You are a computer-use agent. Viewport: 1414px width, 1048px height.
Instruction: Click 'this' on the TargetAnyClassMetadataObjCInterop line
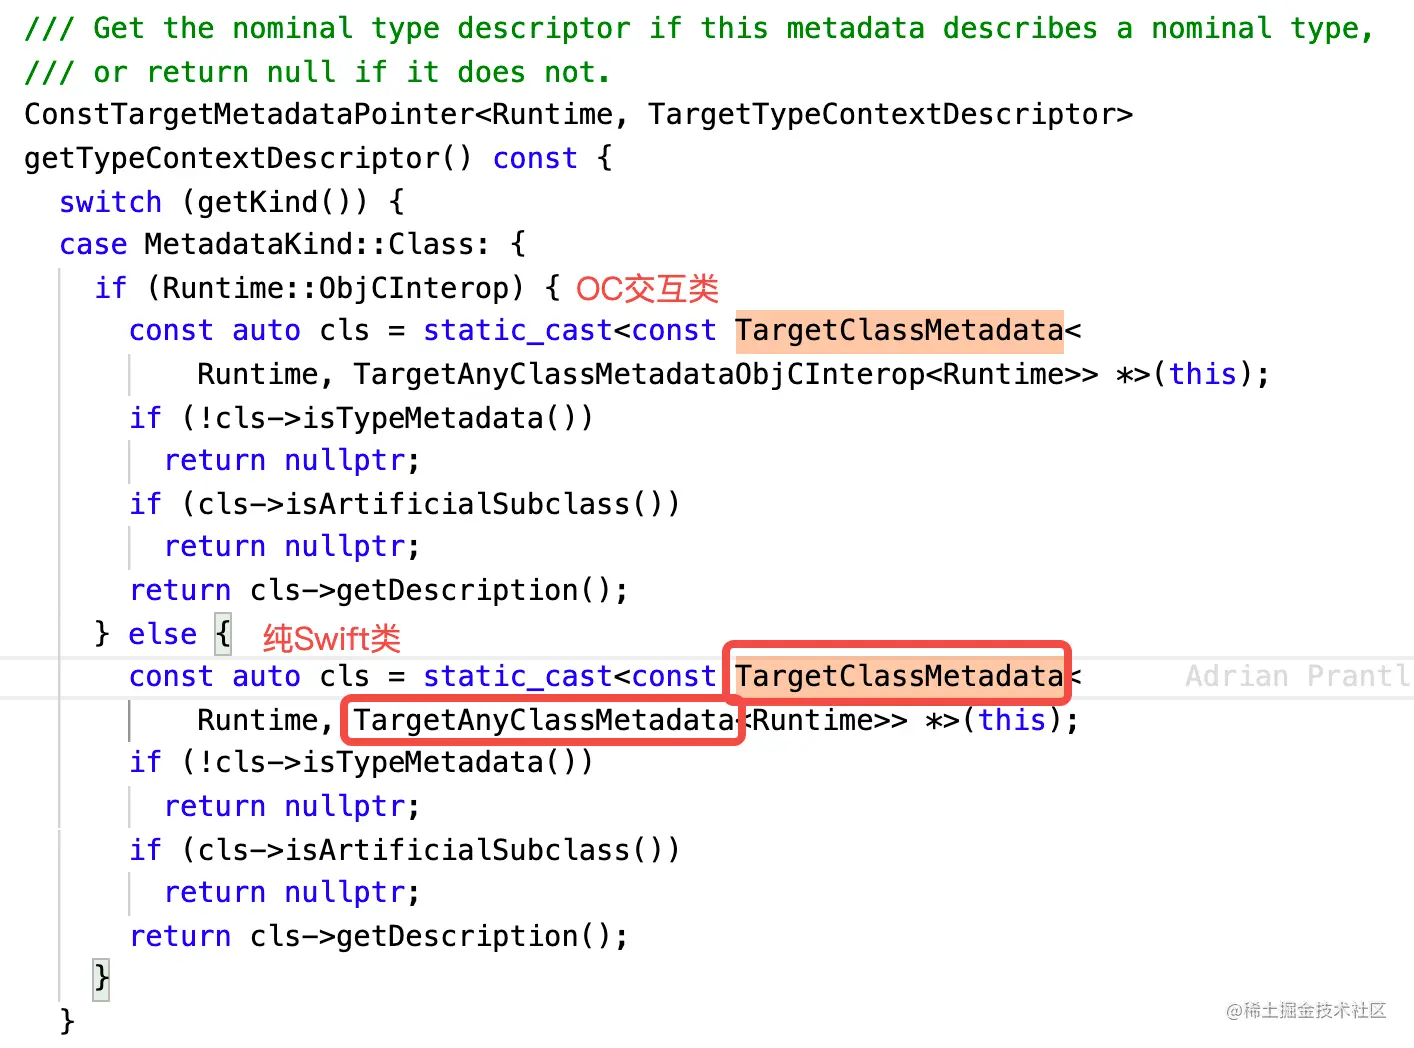pyautogui.click(x=1203, y=374)
